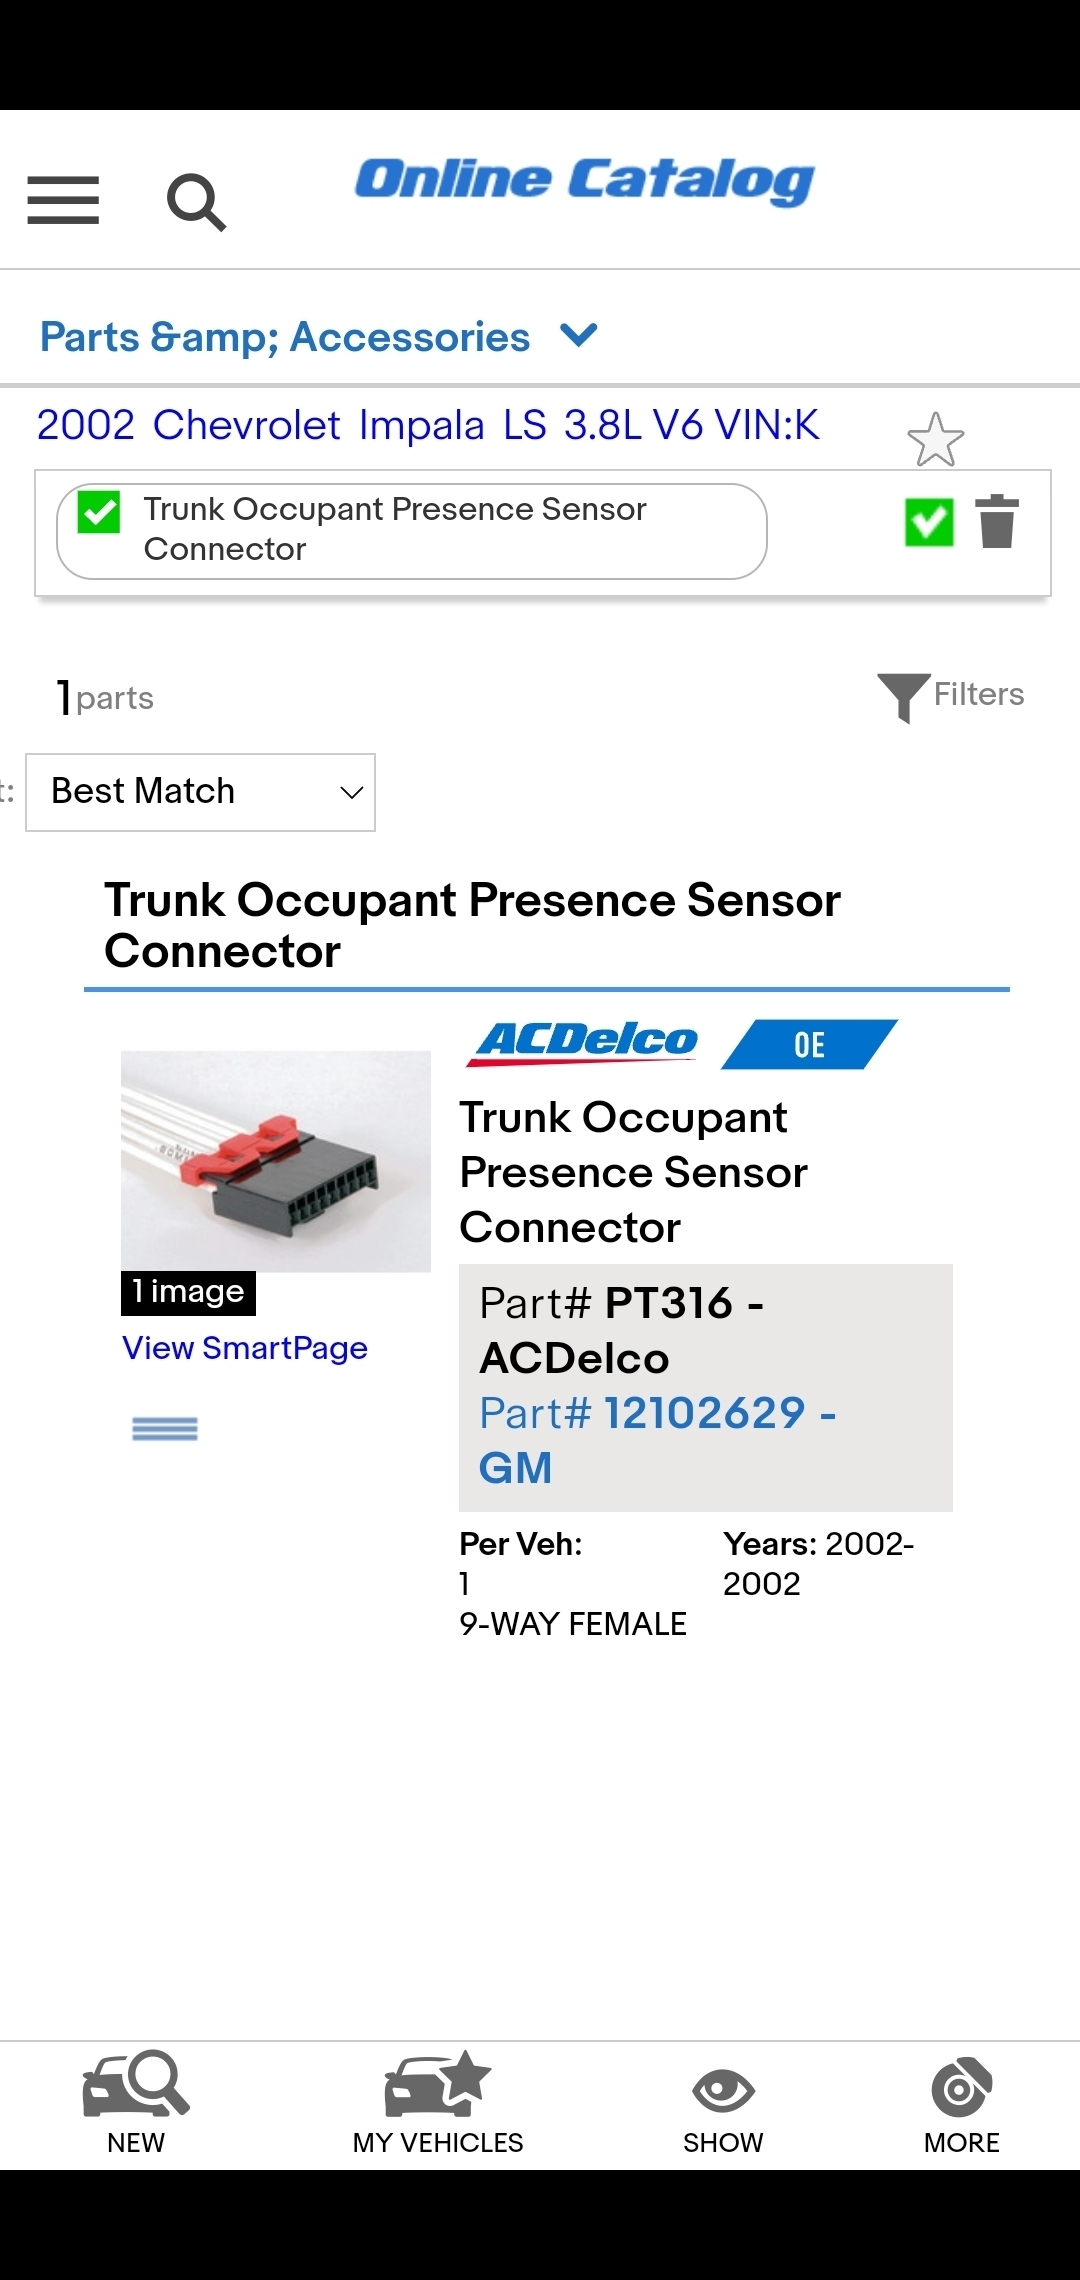
Task: Tap the Online Catalog logo
Action: point(585,181)
